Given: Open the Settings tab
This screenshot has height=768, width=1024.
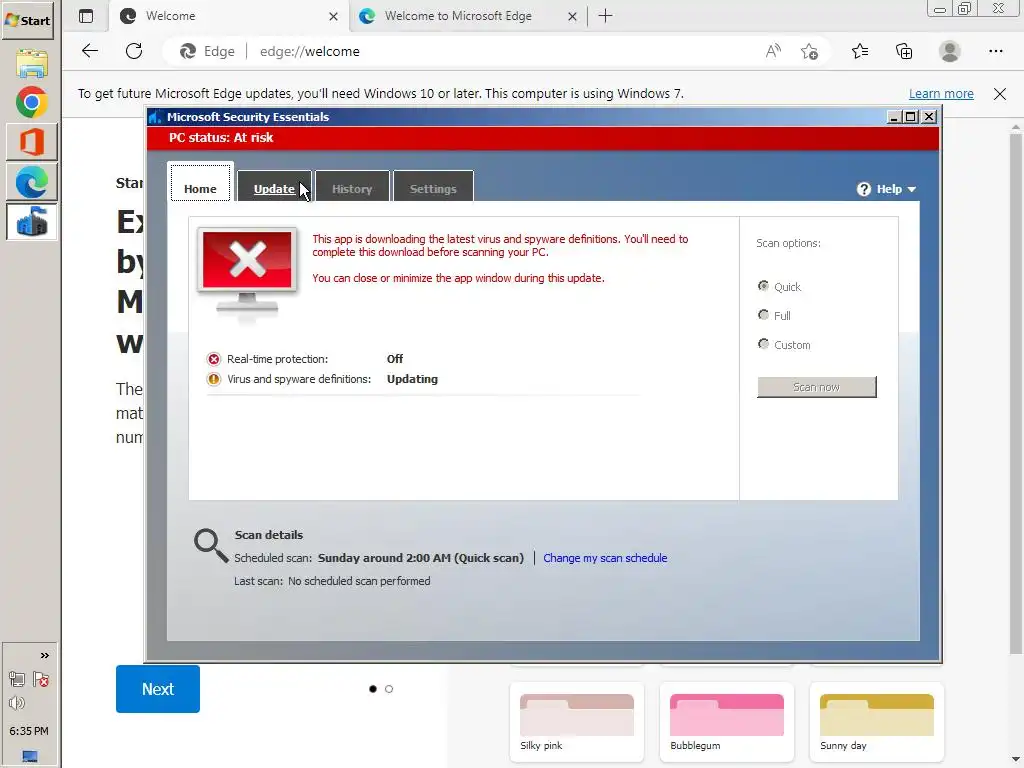Looking at the screenshot, I should pos(433,187).
